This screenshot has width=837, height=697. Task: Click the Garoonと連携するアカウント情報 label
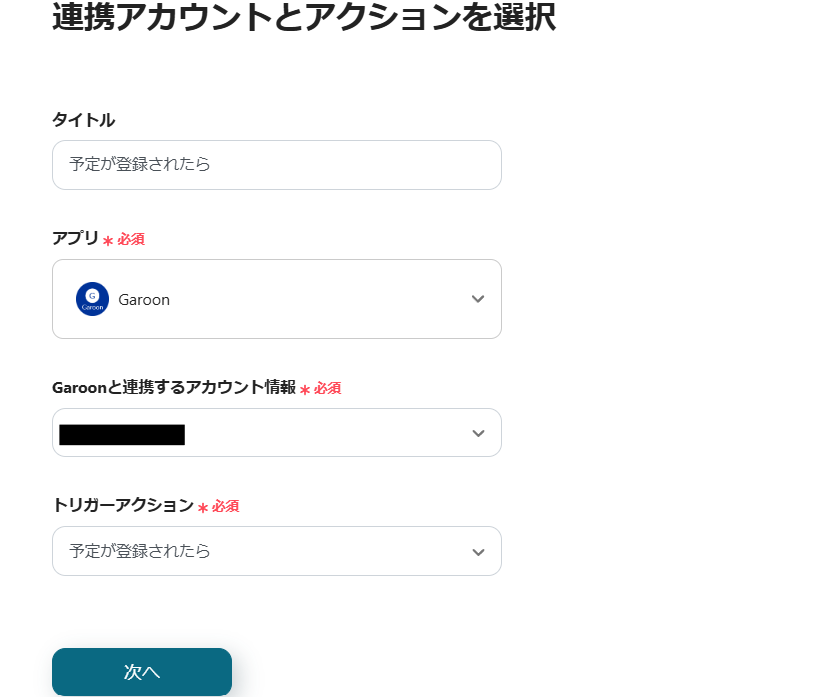point(173,388)
